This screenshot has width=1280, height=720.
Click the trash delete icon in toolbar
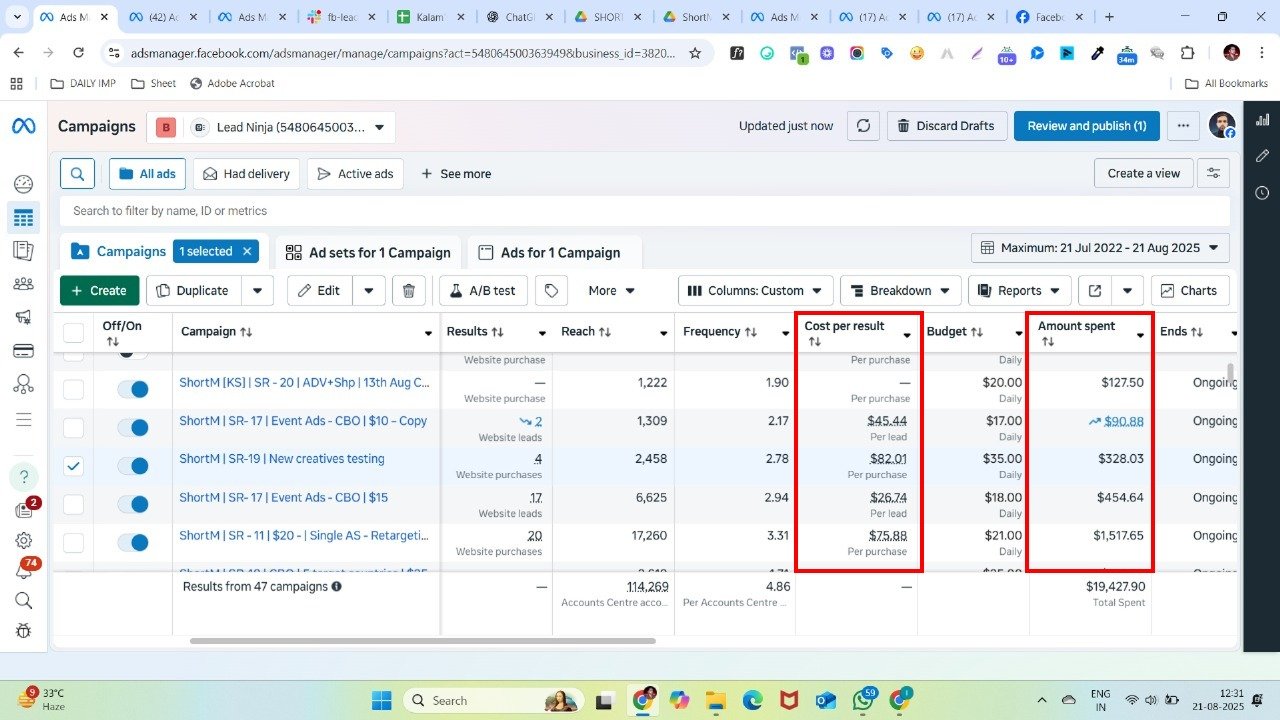tap(409, 291)
